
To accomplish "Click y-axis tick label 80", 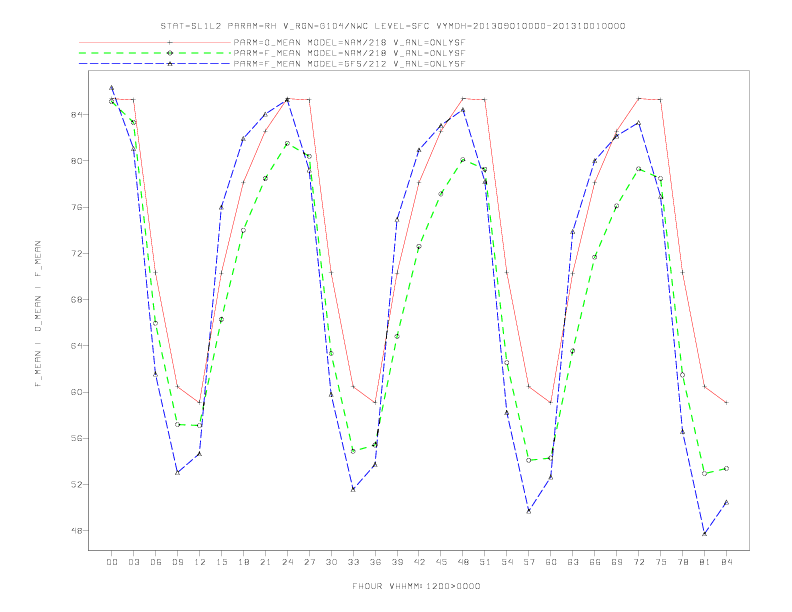I will (76, 161).
